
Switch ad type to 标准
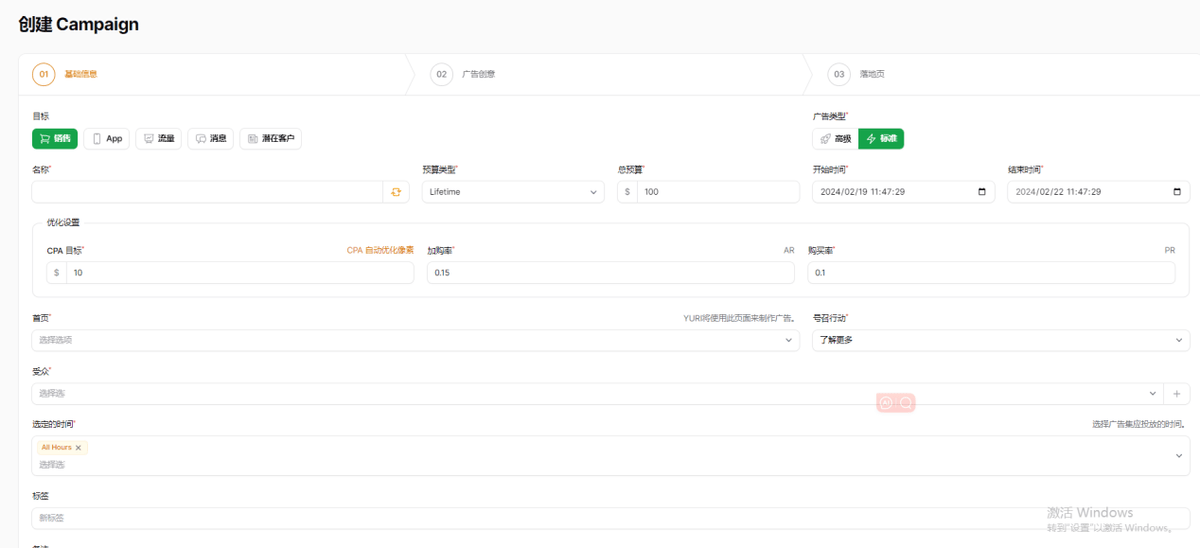(x=881, y=139)
